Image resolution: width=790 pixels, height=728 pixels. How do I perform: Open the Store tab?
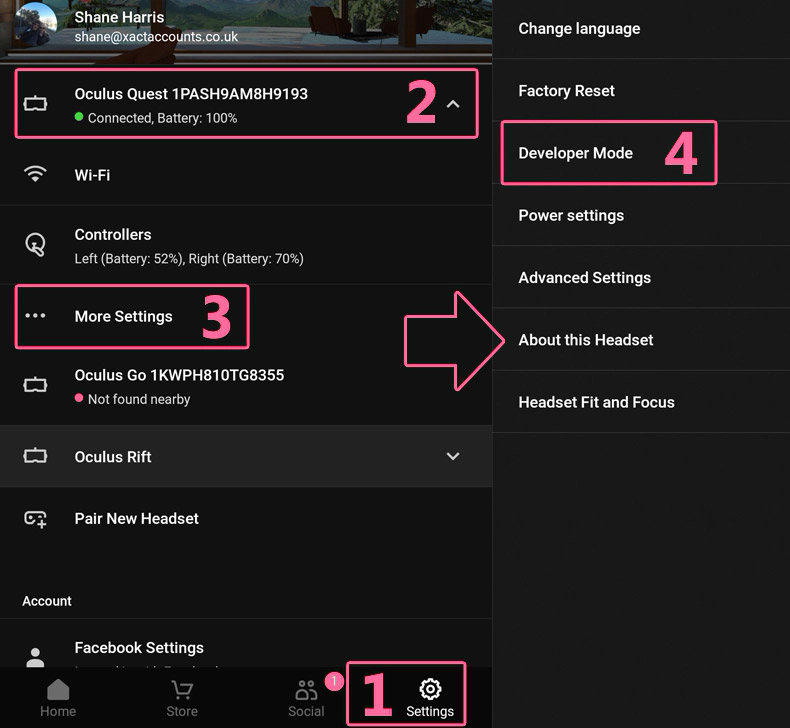click(x=182, y=698)
